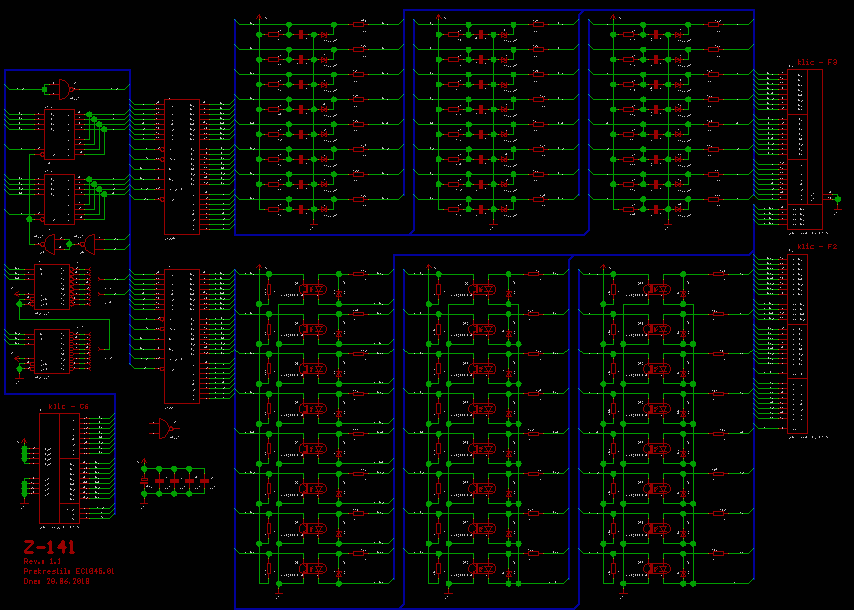Click the AND gate atop the left block
The image size is (854, 610).
(64, 90)
